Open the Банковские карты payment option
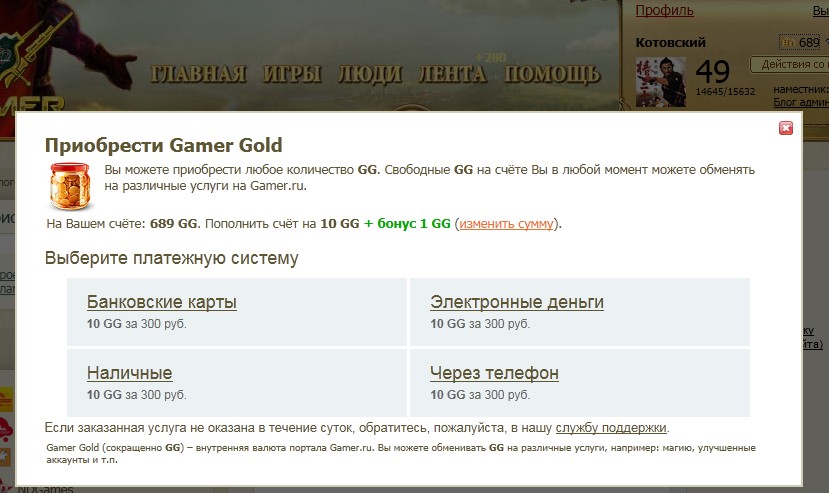The image size is (829, 493). tap(162, 302)
